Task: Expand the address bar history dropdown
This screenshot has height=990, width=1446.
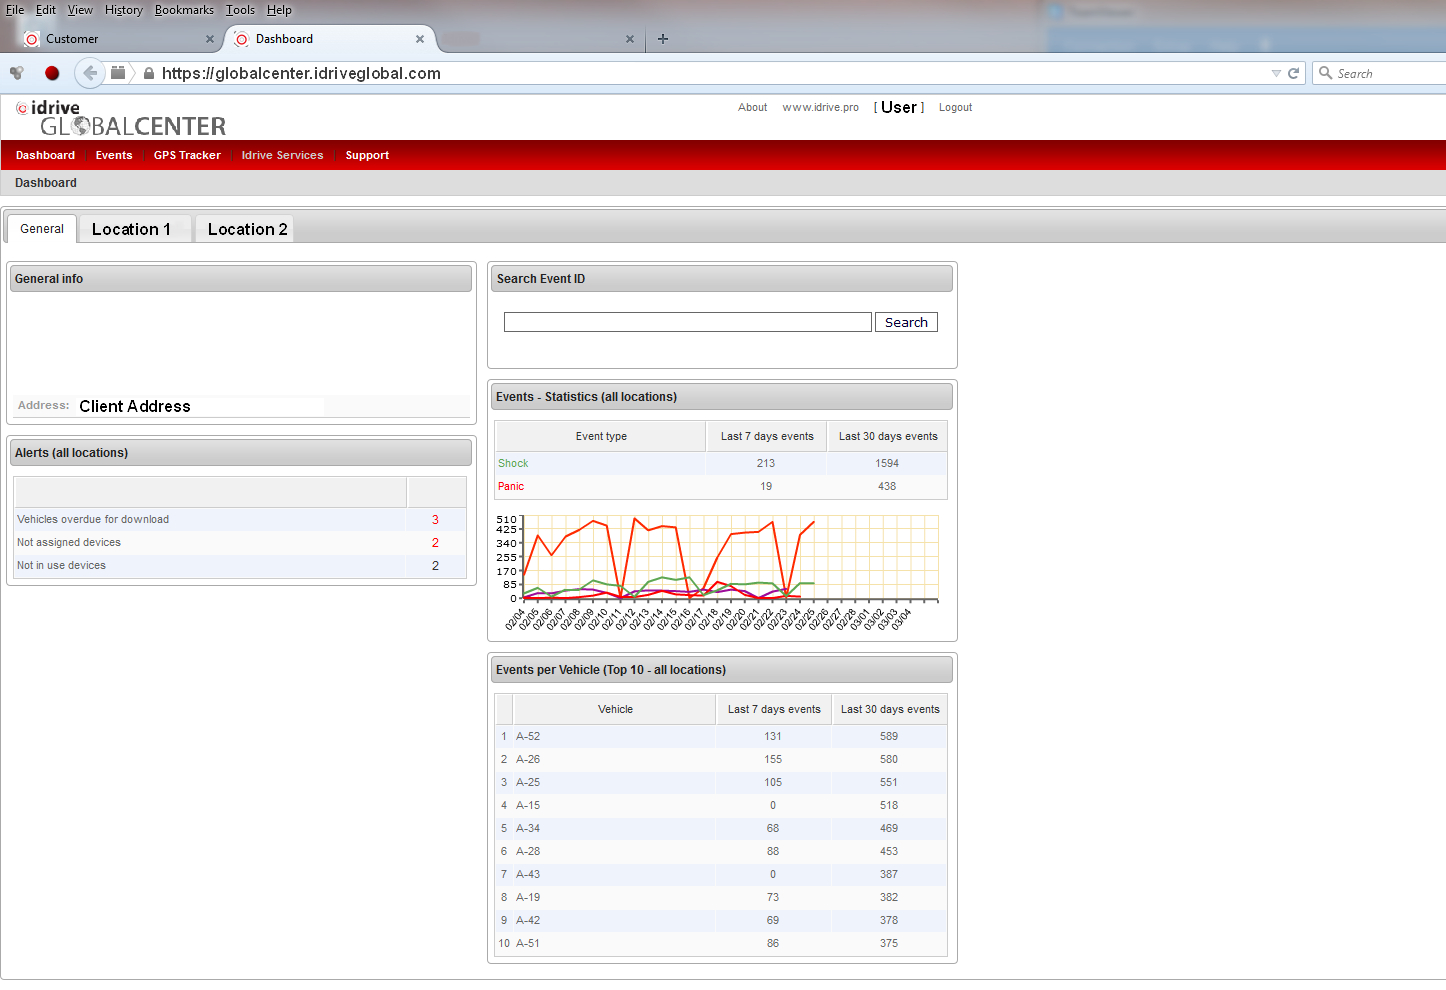Action: pyautogui.click(x=1275, y=73)
